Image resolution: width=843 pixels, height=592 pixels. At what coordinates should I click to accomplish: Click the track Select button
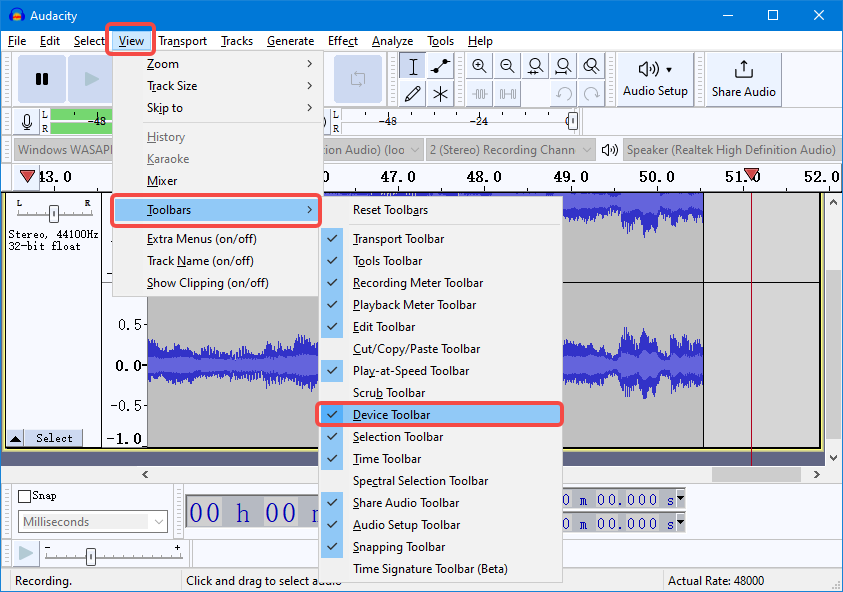coord(54,439)
